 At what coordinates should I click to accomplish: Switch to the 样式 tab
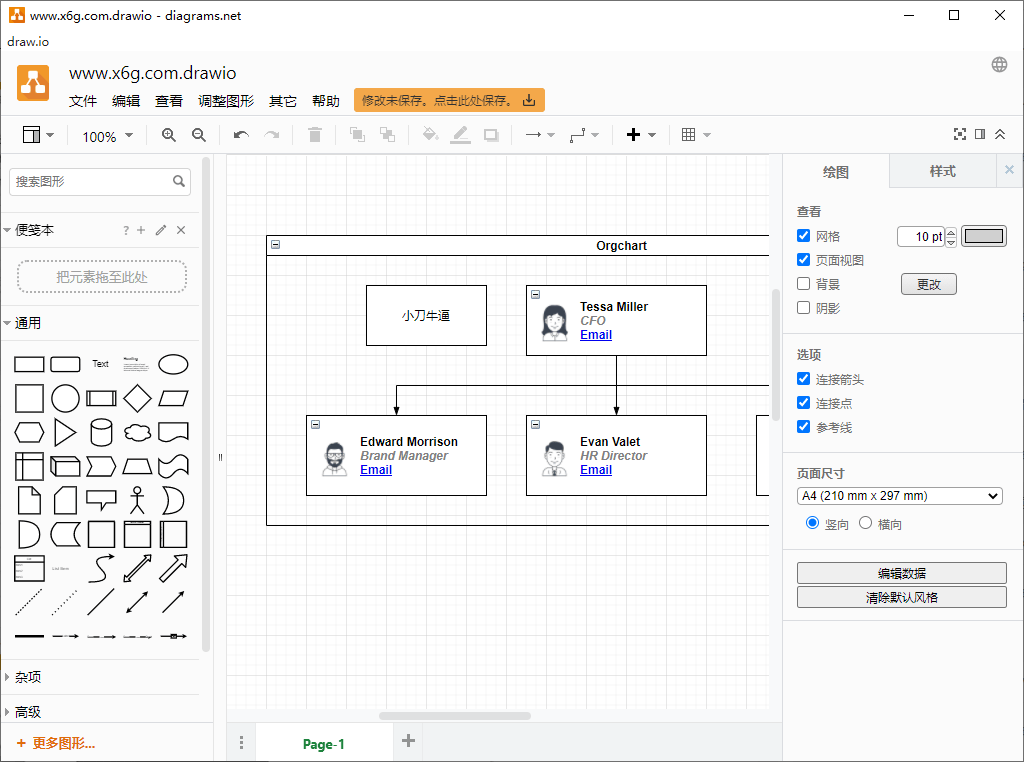pyautogui.click(x=941, y=171)
